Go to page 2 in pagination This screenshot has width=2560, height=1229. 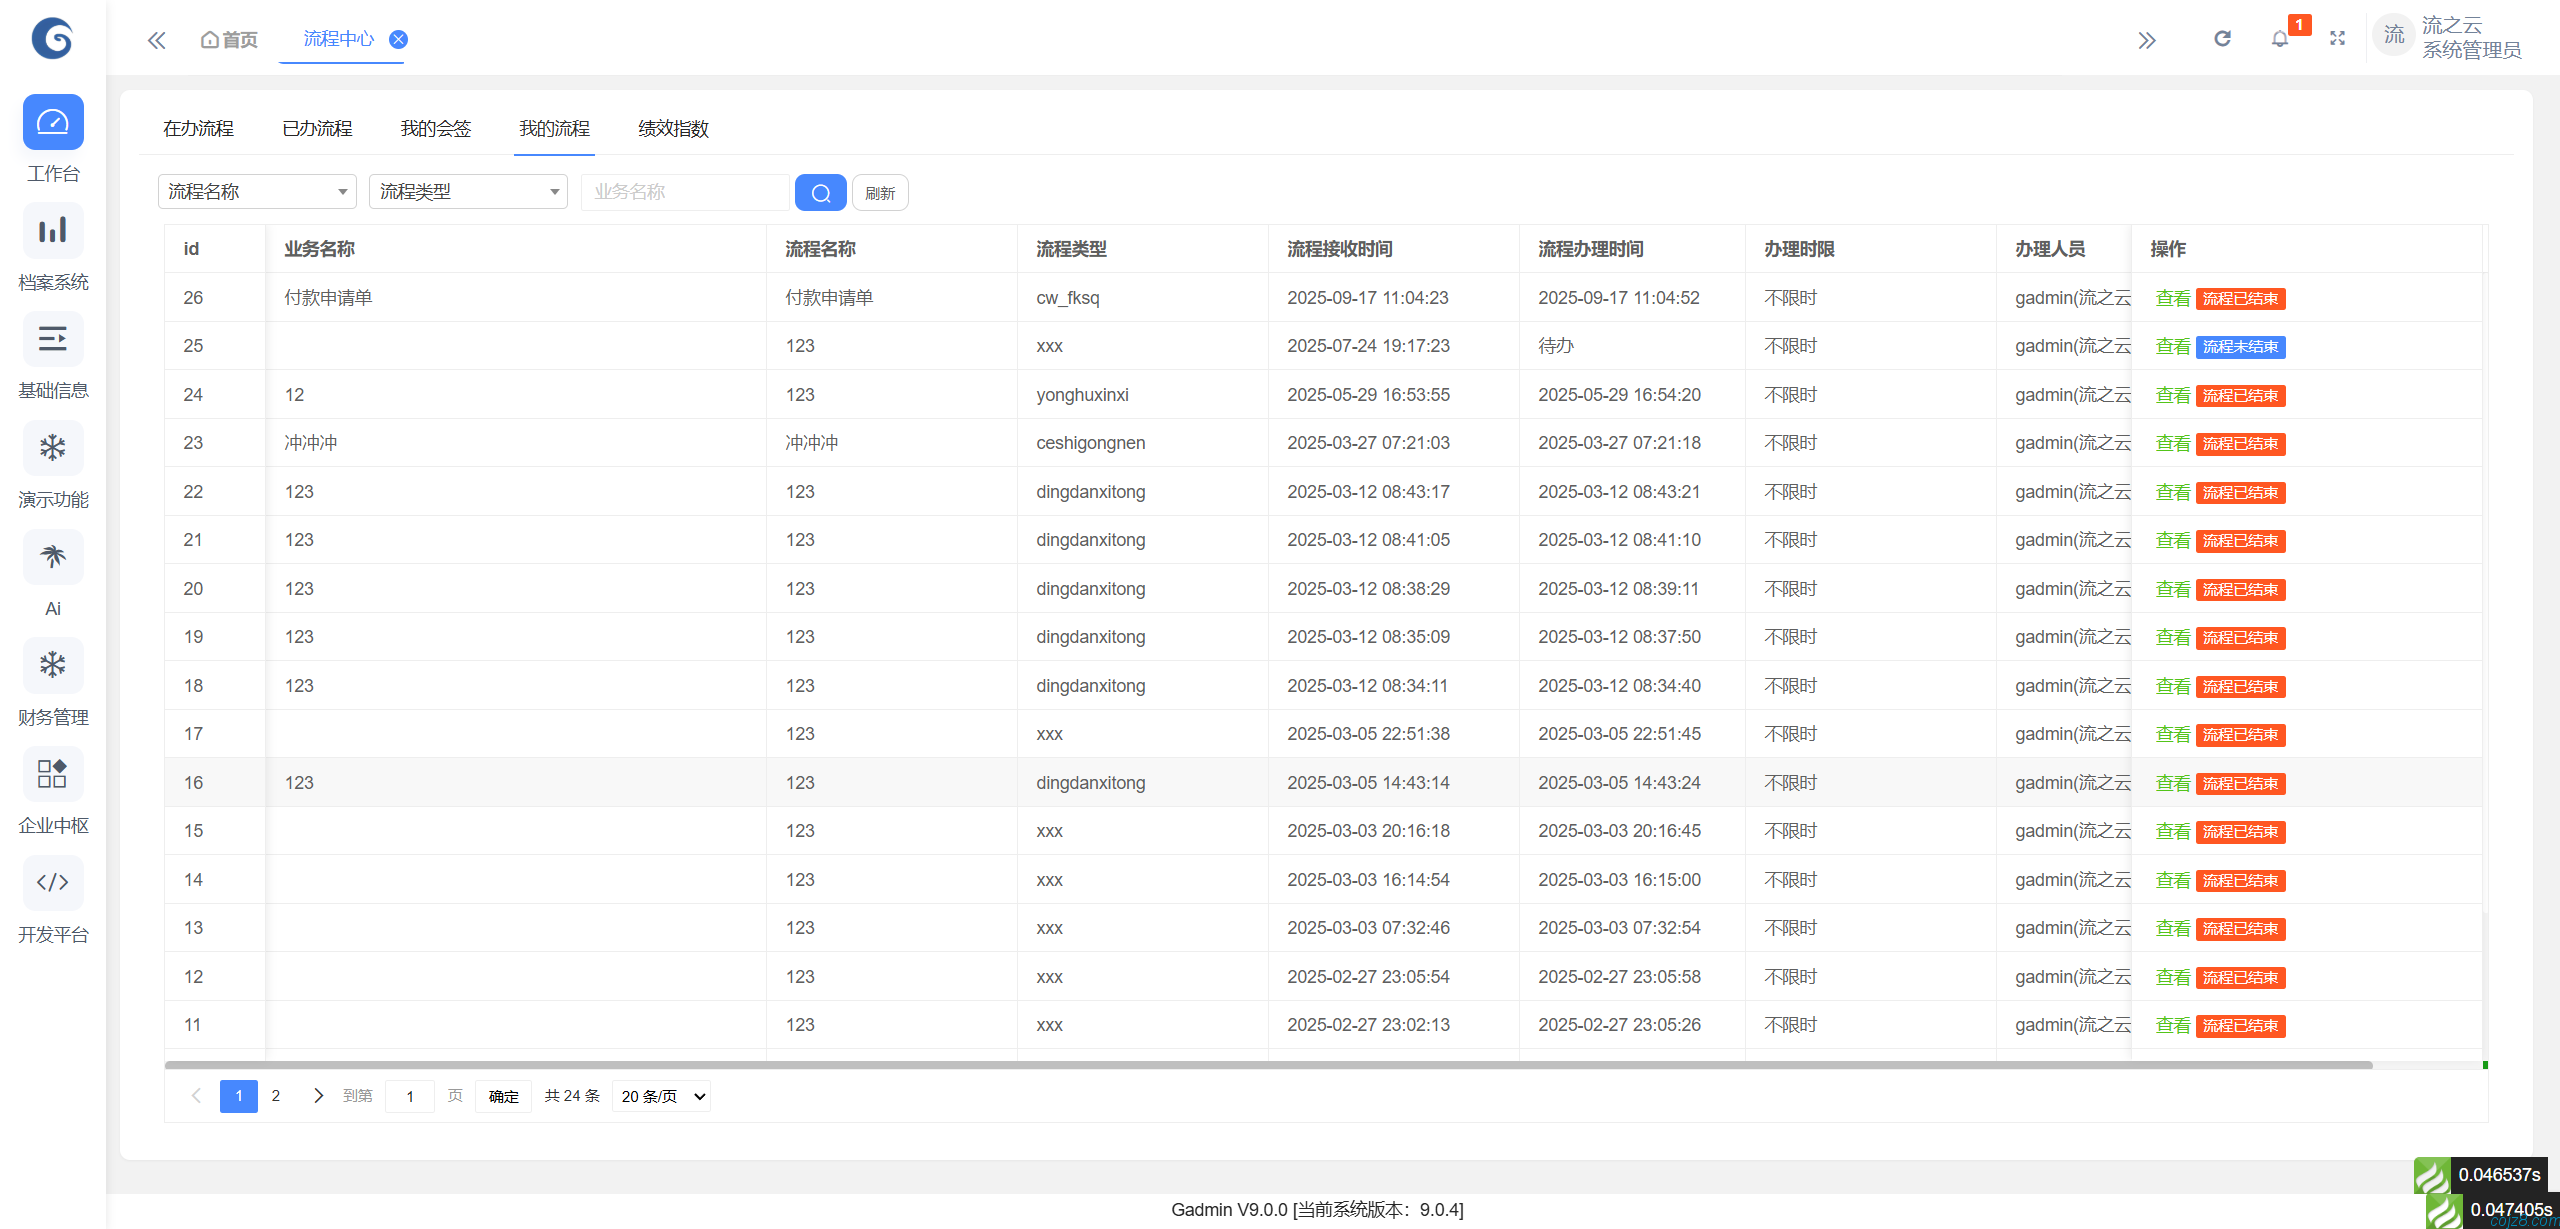276,1096
